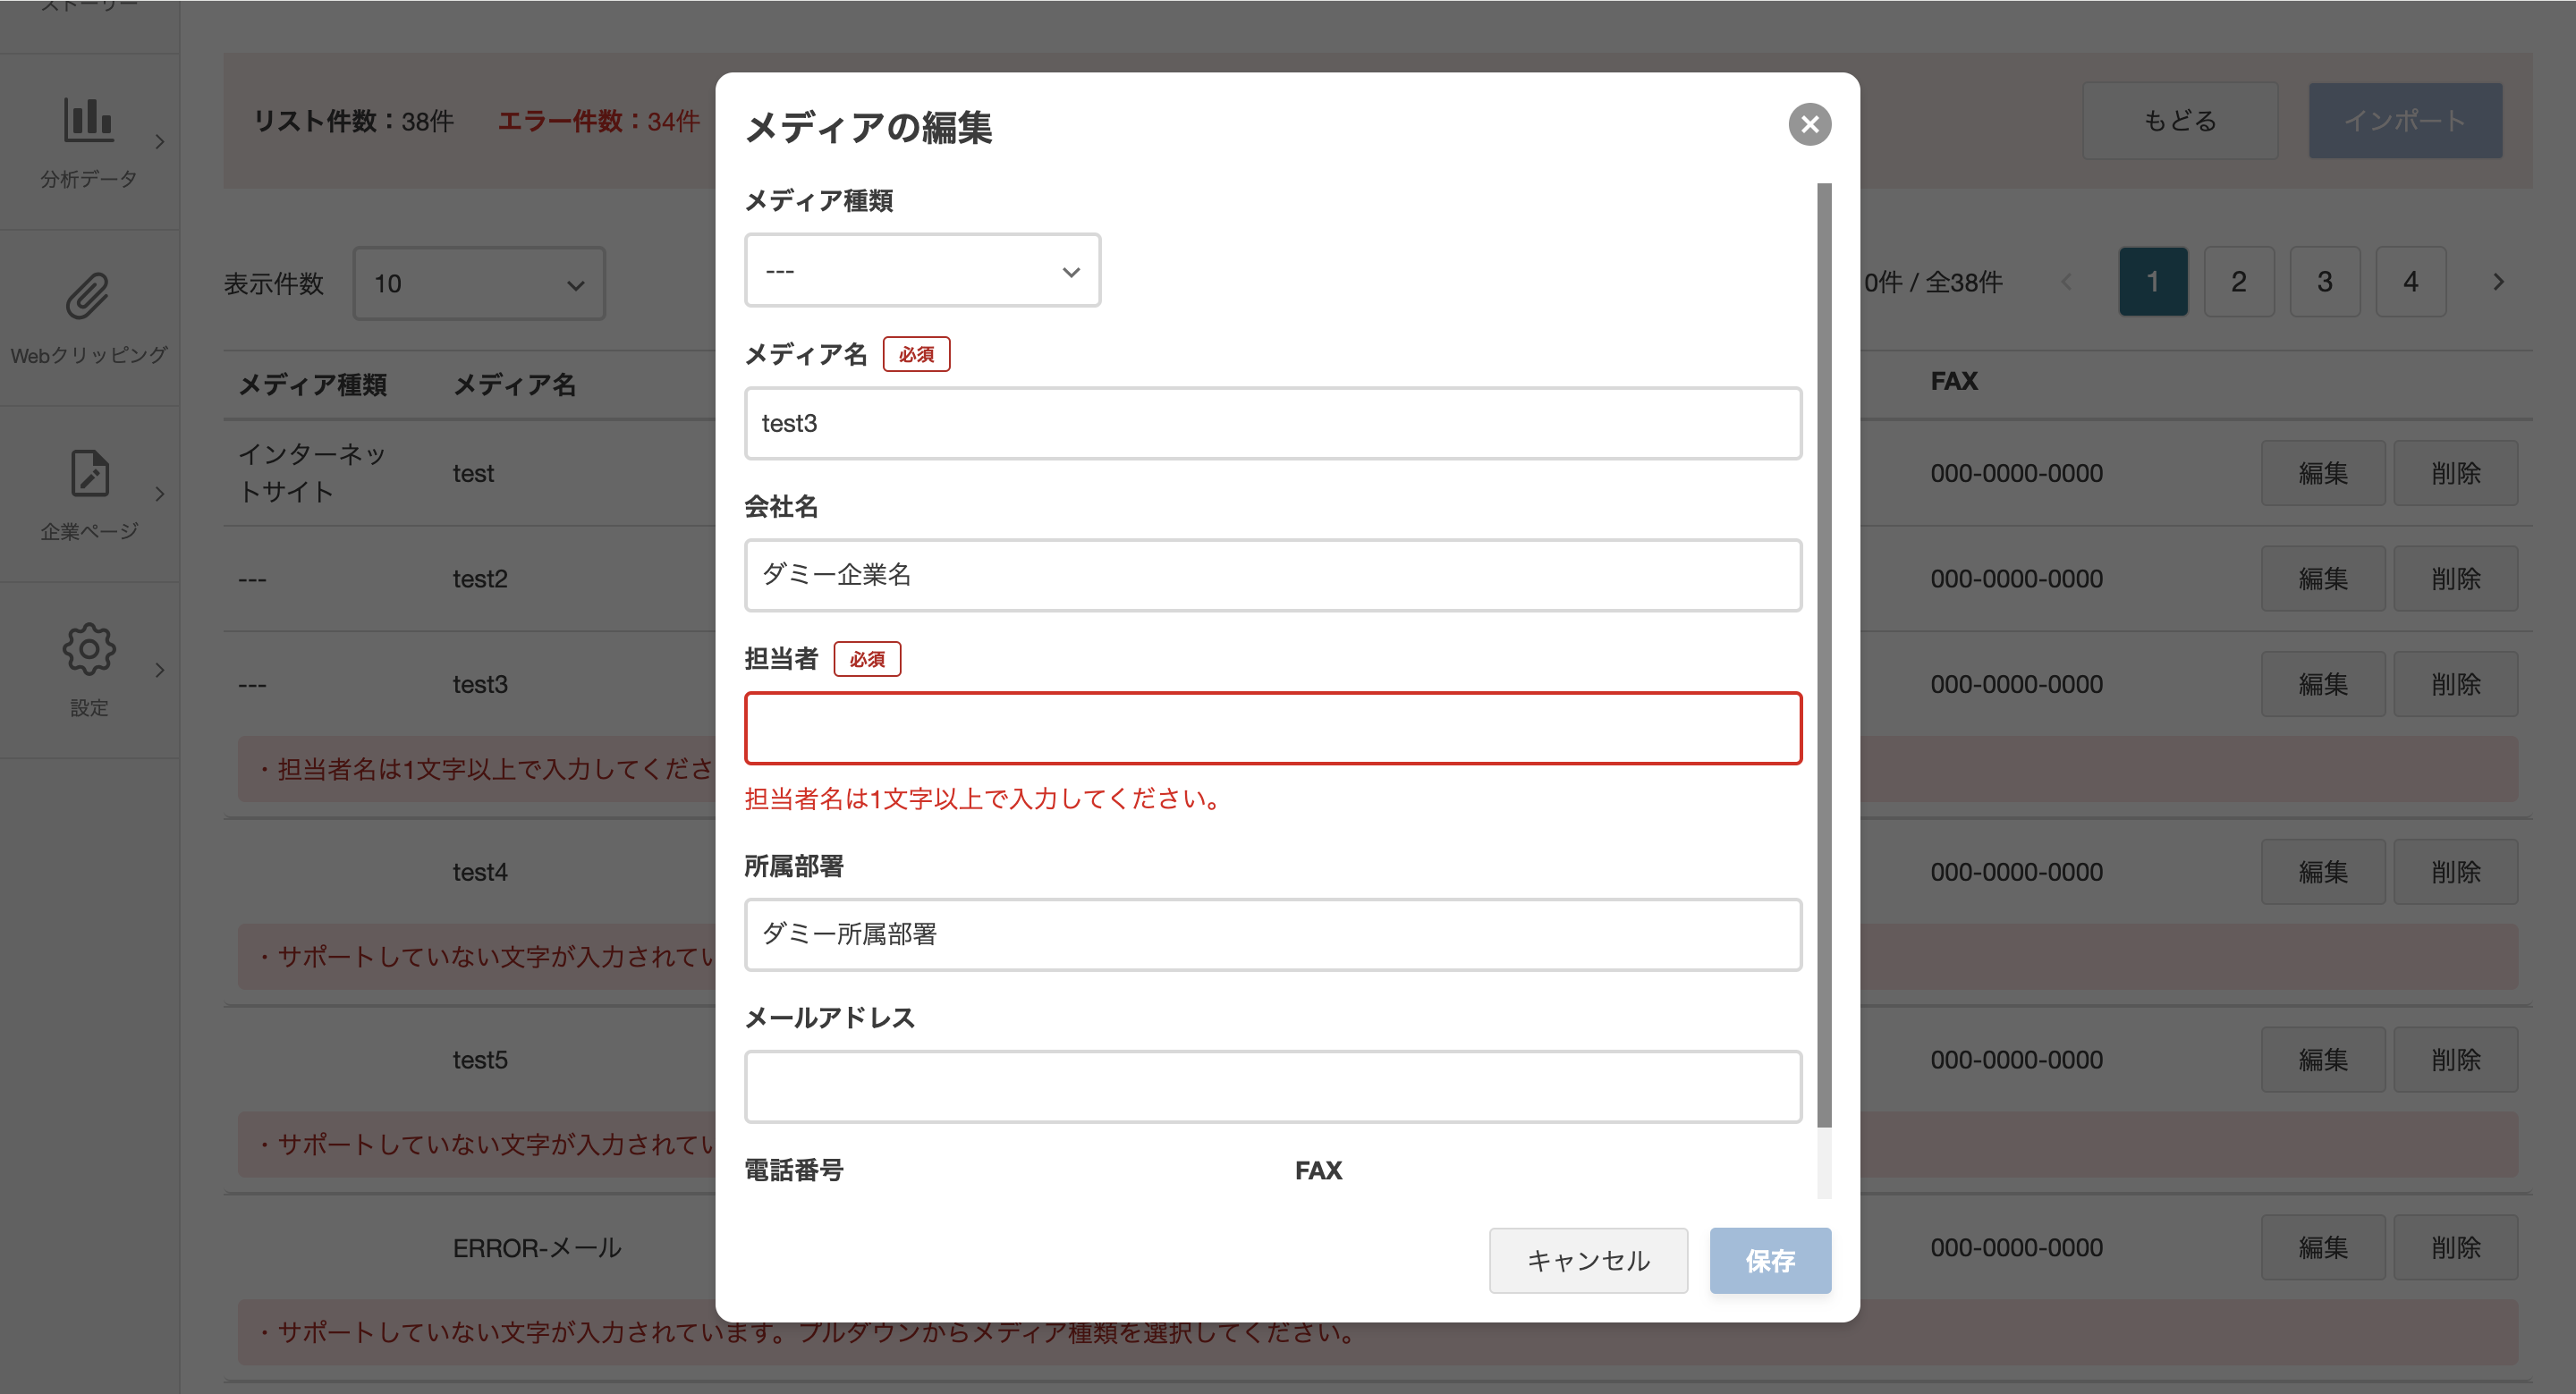Select page 2 in pagination
The width and height of the screenshot is (2576, 1394).
pos(2239,283)
